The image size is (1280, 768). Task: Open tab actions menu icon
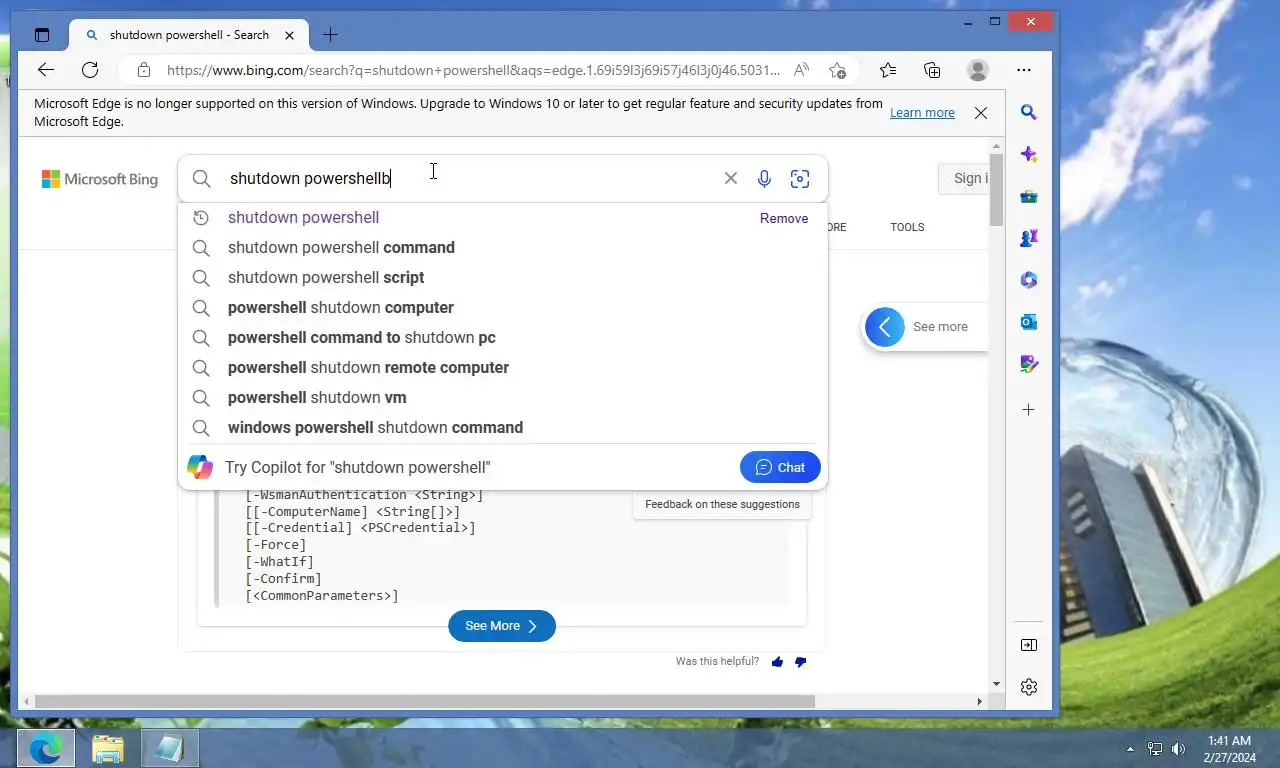[x=41, y=35]
